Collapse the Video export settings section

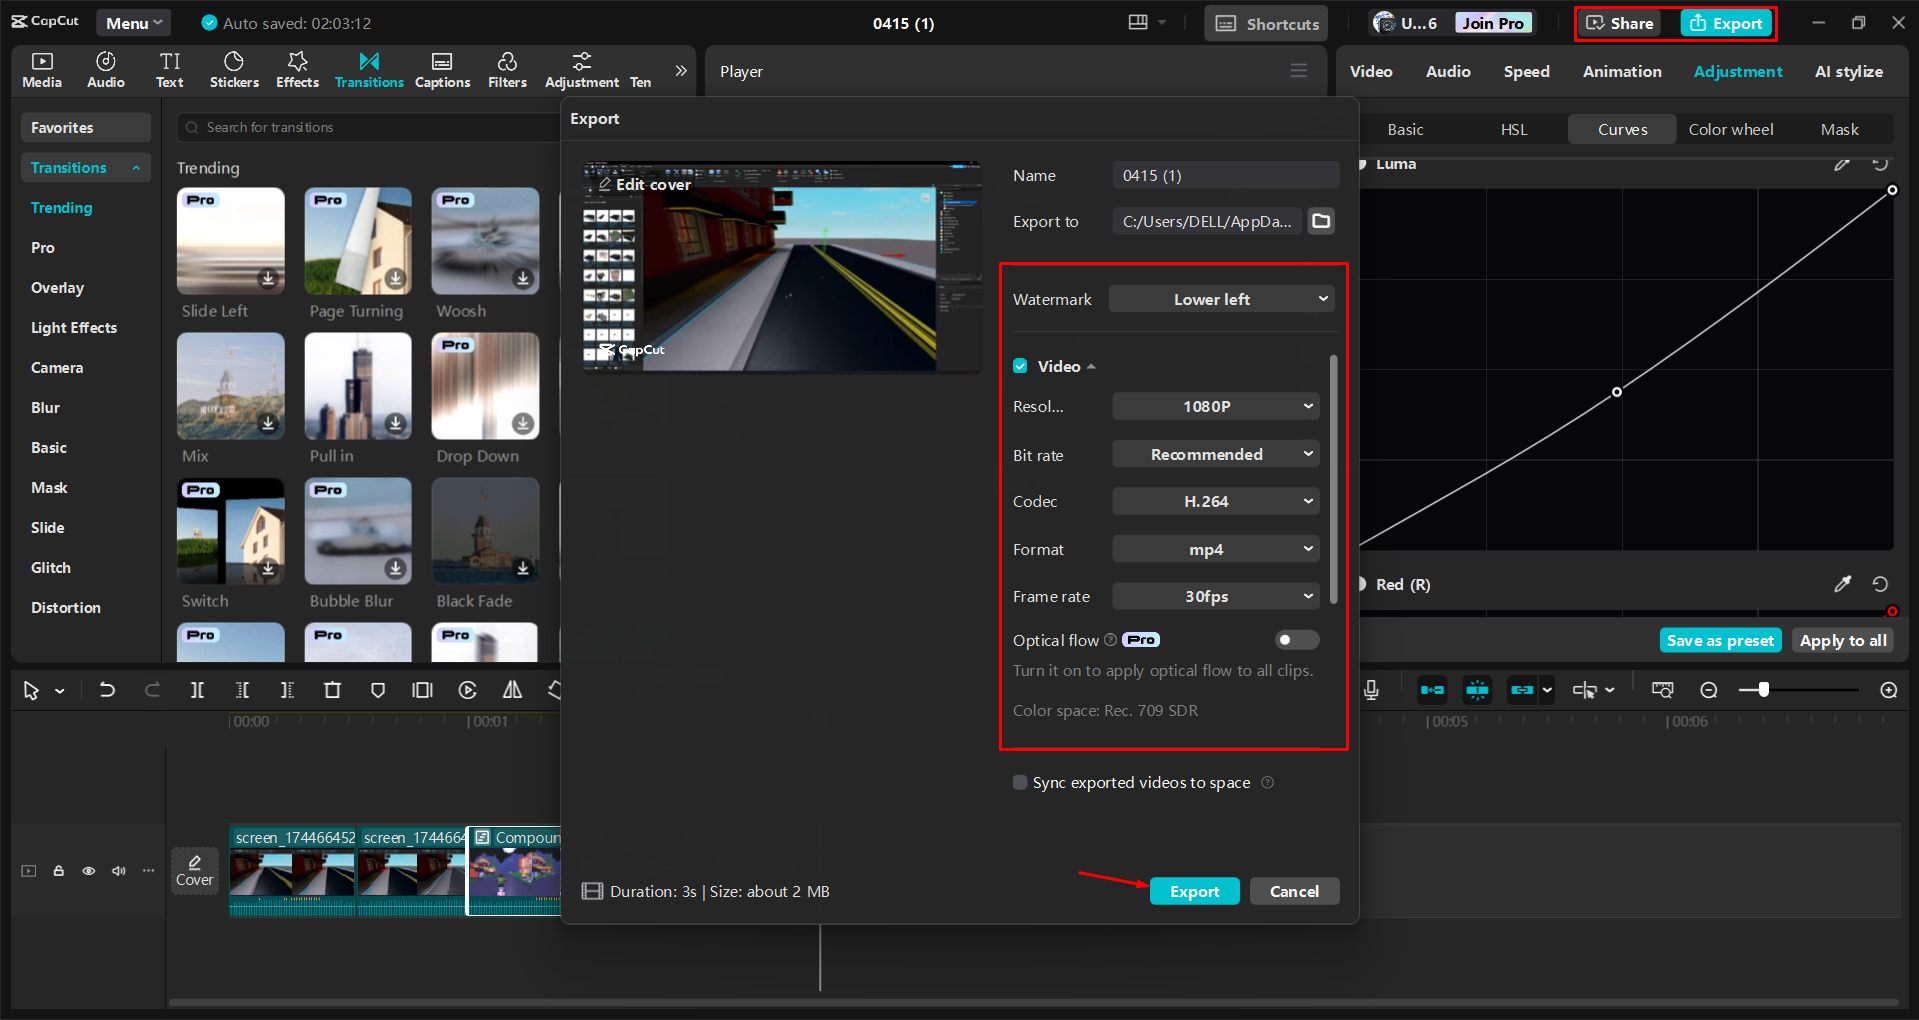(x=1091, y=367)
